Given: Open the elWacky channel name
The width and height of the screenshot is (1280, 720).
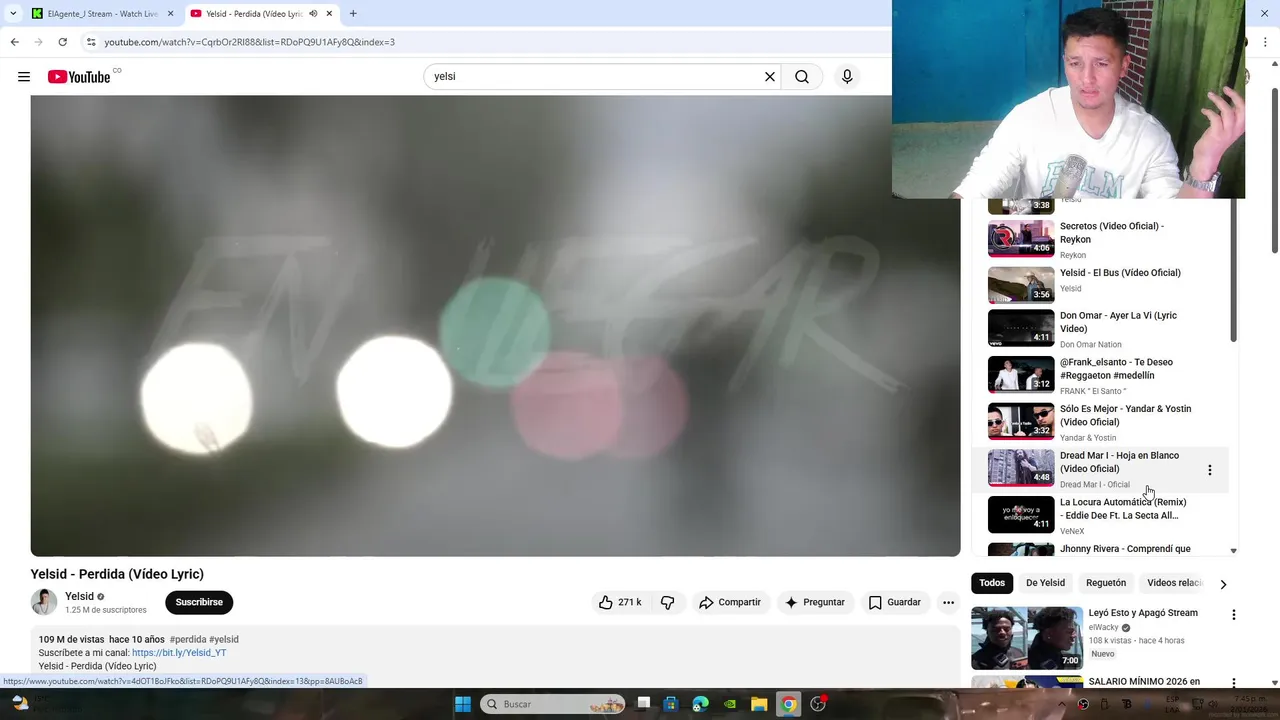Looking at the screenshot, I should pyautogui.click(x=1104, y=628).
